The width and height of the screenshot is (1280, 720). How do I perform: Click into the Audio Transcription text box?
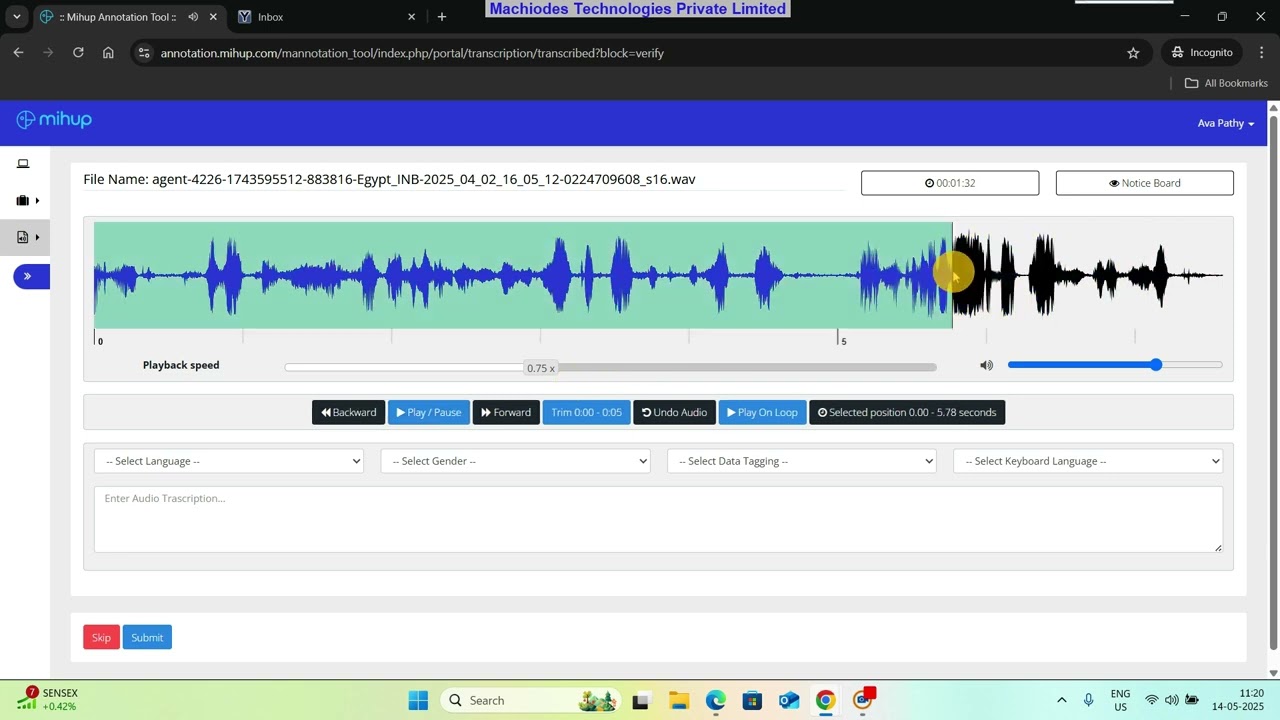pos(658,519)
